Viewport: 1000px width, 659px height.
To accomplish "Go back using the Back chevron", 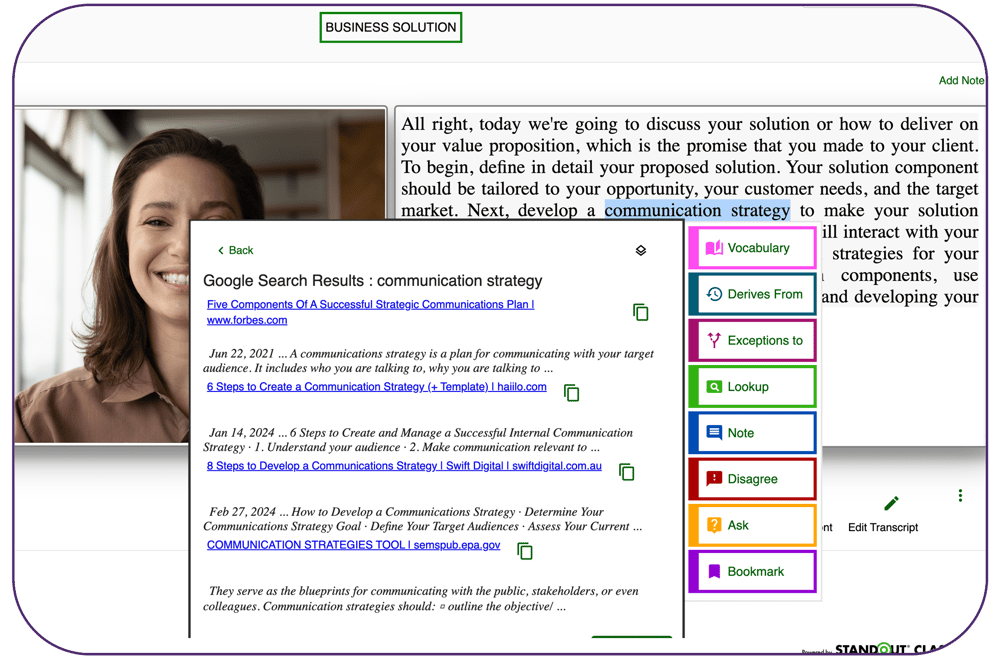I will [x=235, y=250].
